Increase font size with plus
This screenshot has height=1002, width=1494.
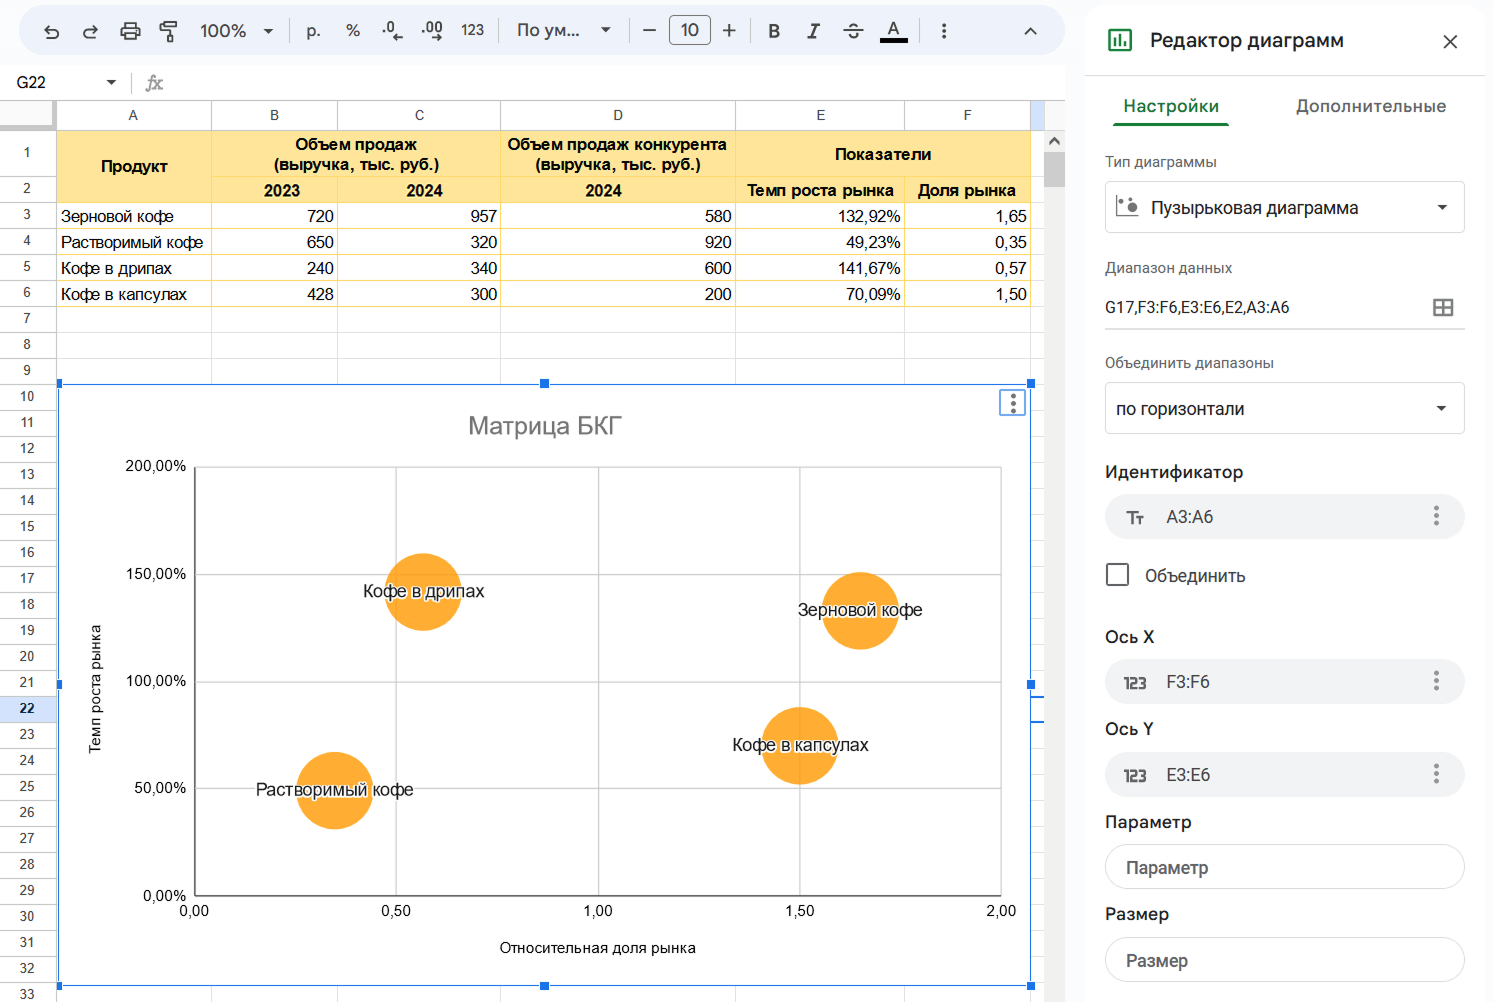(729, 31)
